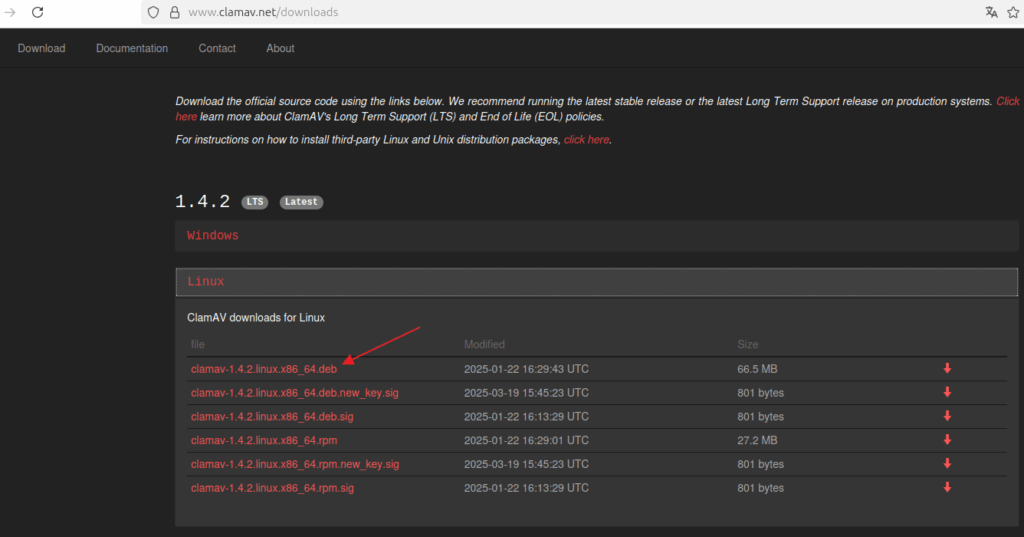Collapse the Linux downloads section
This screenshot has height=537, width=1024.
tap(206, 282)
